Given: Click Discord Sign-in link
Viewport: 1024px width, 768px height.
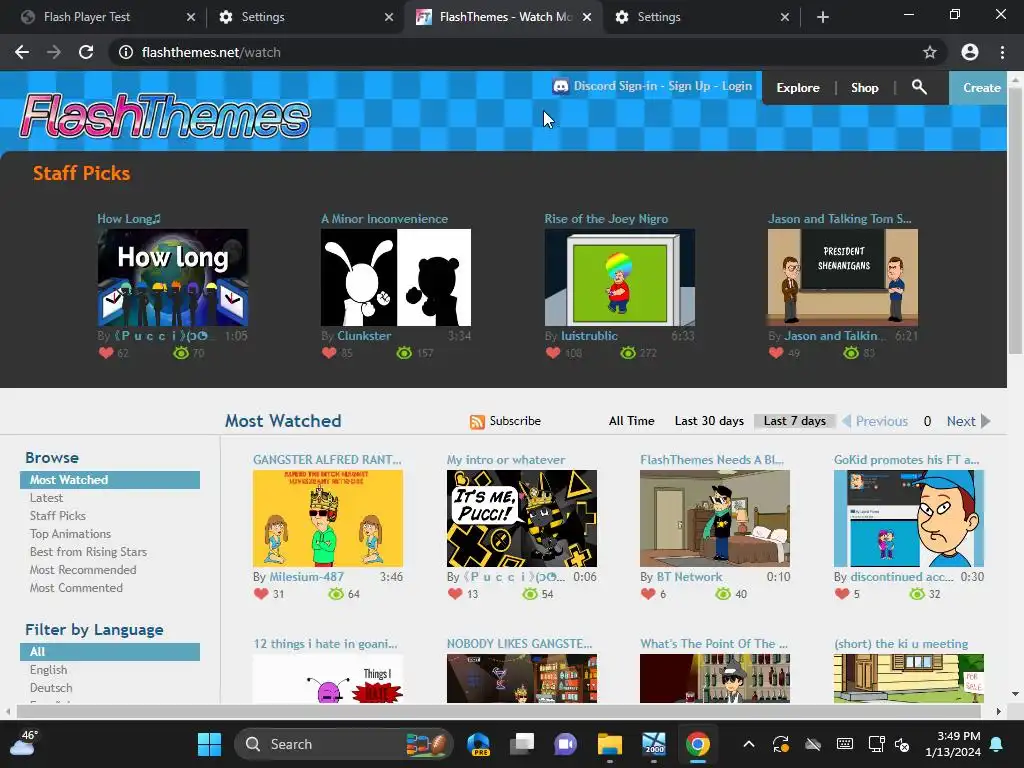Looking at the screenshot, I should [615, 86].
